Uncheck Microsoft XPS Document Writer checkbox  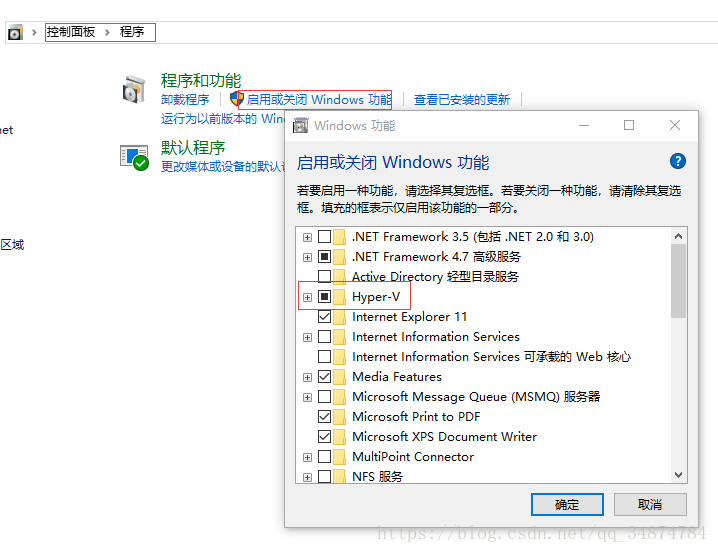(324, 437)
